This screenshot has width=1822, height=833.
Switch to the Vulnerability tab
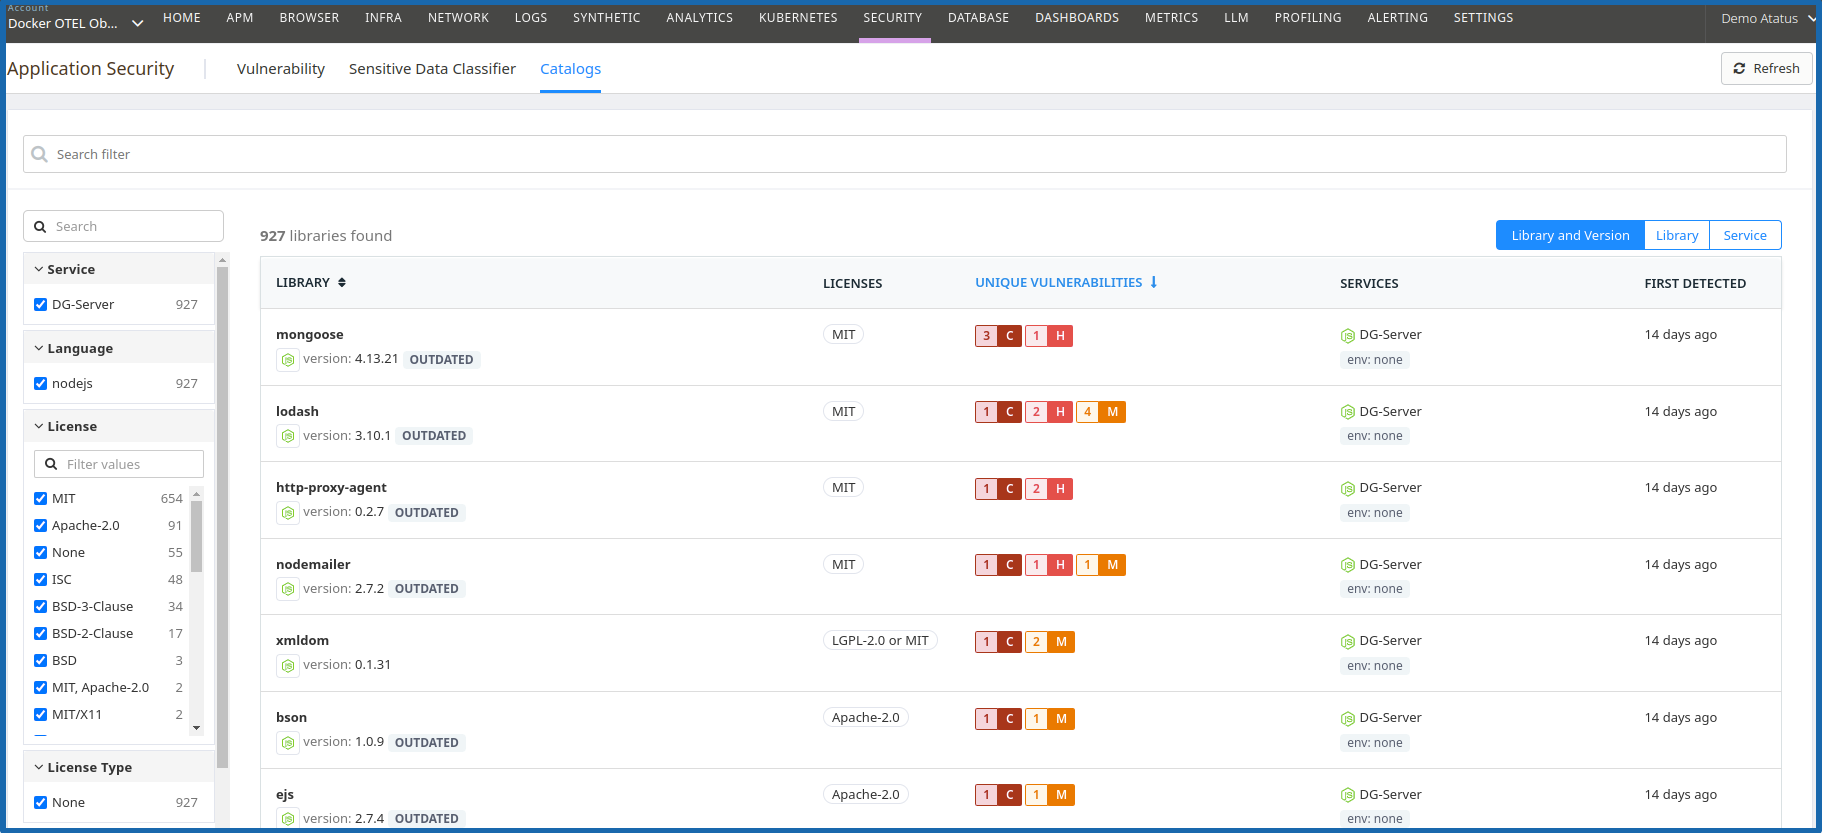pos(280,69)
